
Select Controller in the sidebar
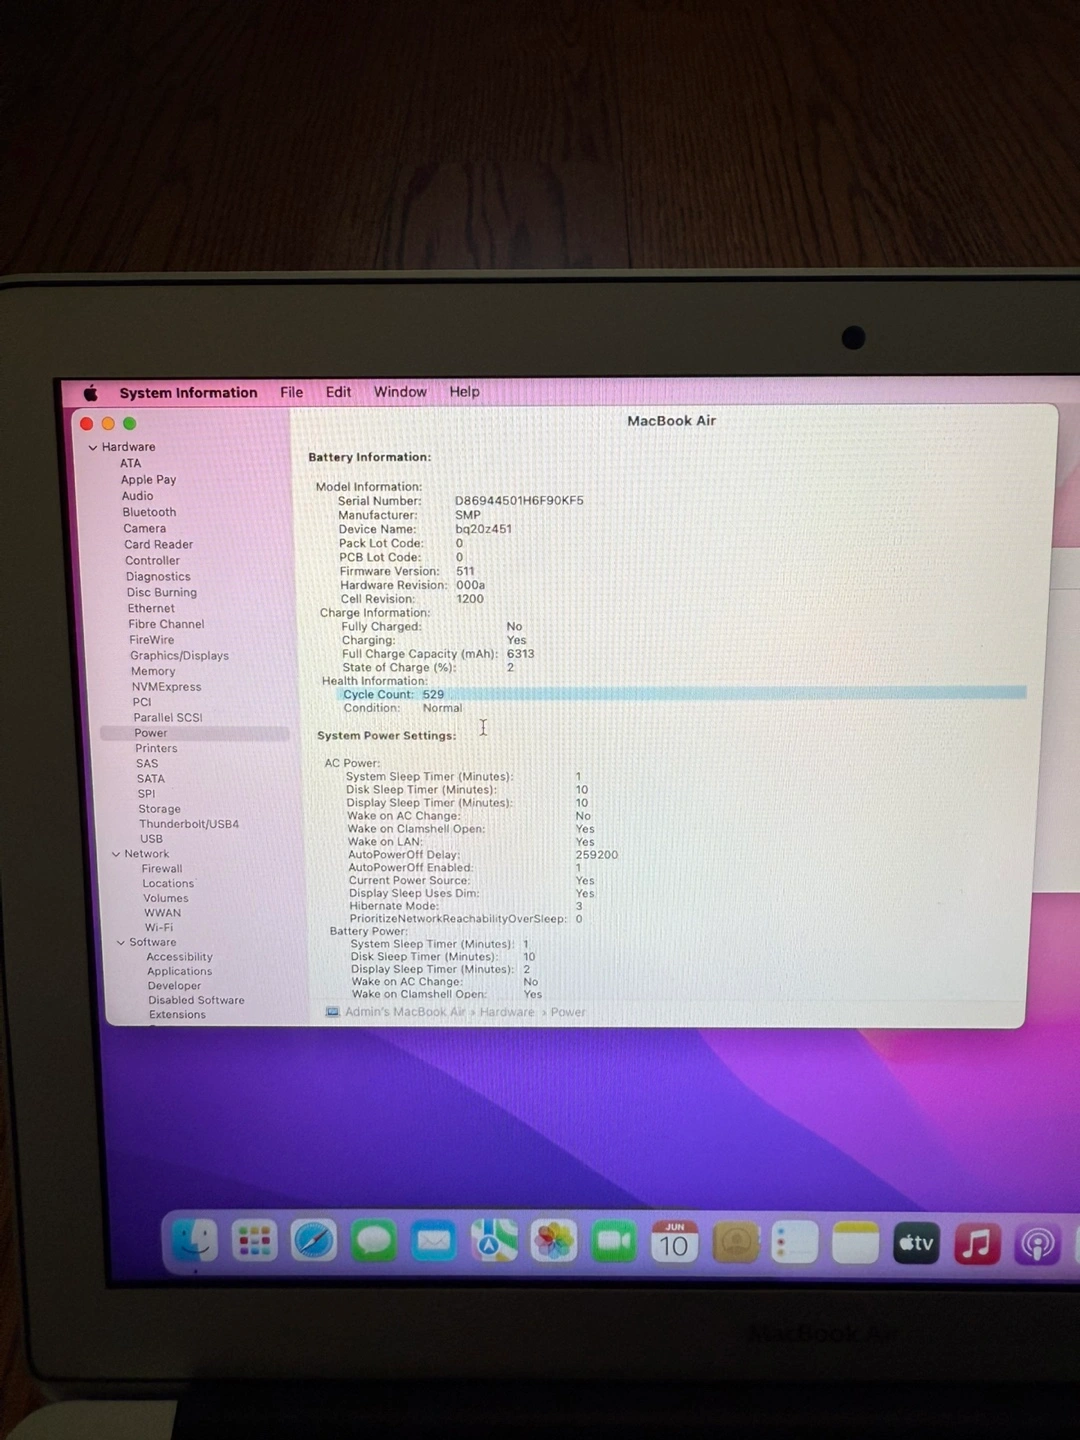(152, 560)
